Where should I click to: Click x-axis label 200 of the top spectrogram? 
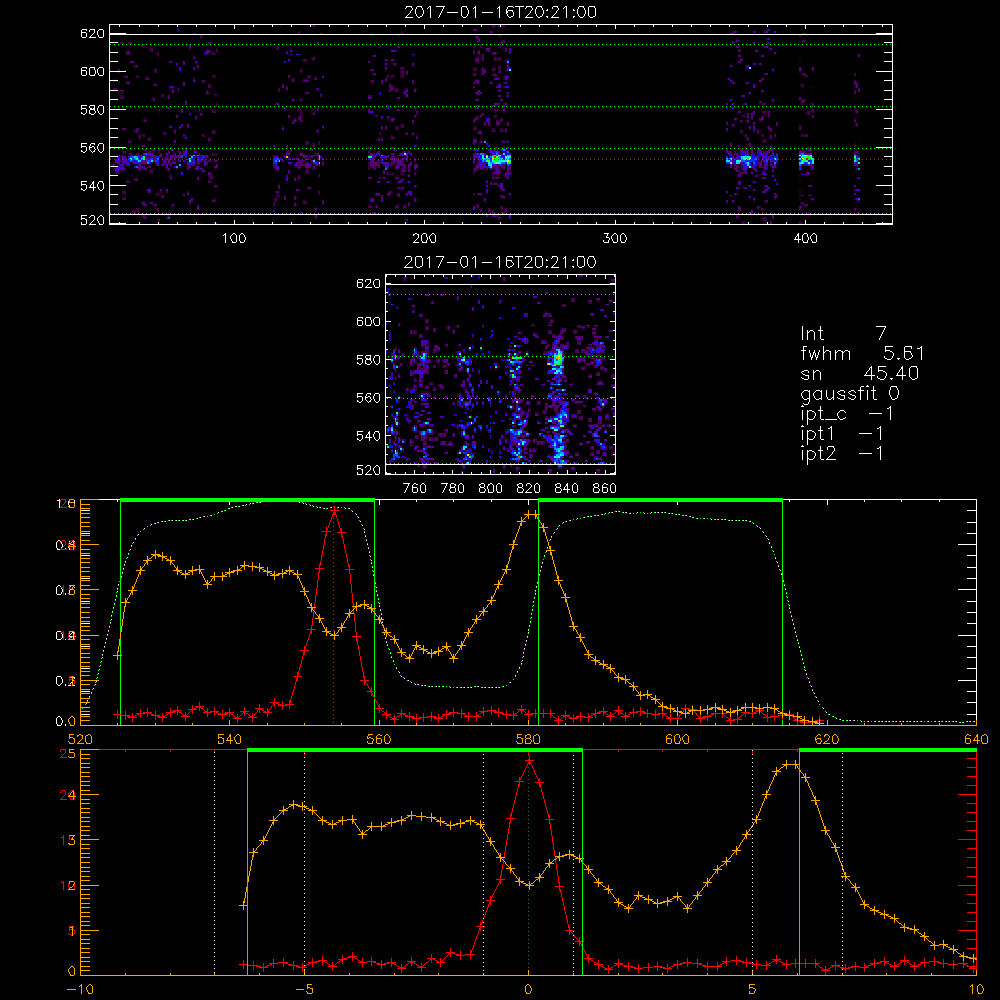424,239
